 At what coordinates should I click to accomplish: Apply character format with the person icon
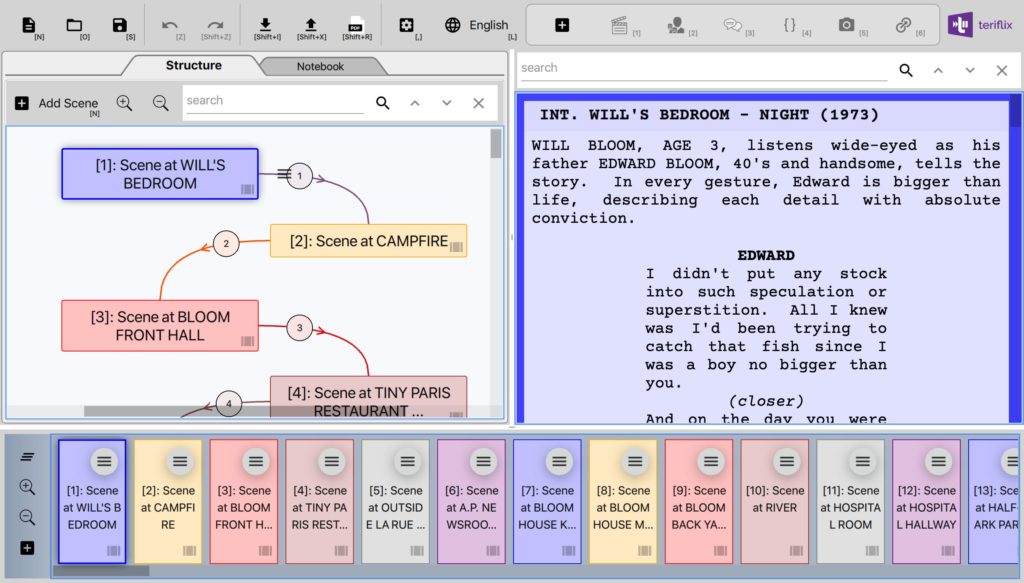tap(676, 25)
